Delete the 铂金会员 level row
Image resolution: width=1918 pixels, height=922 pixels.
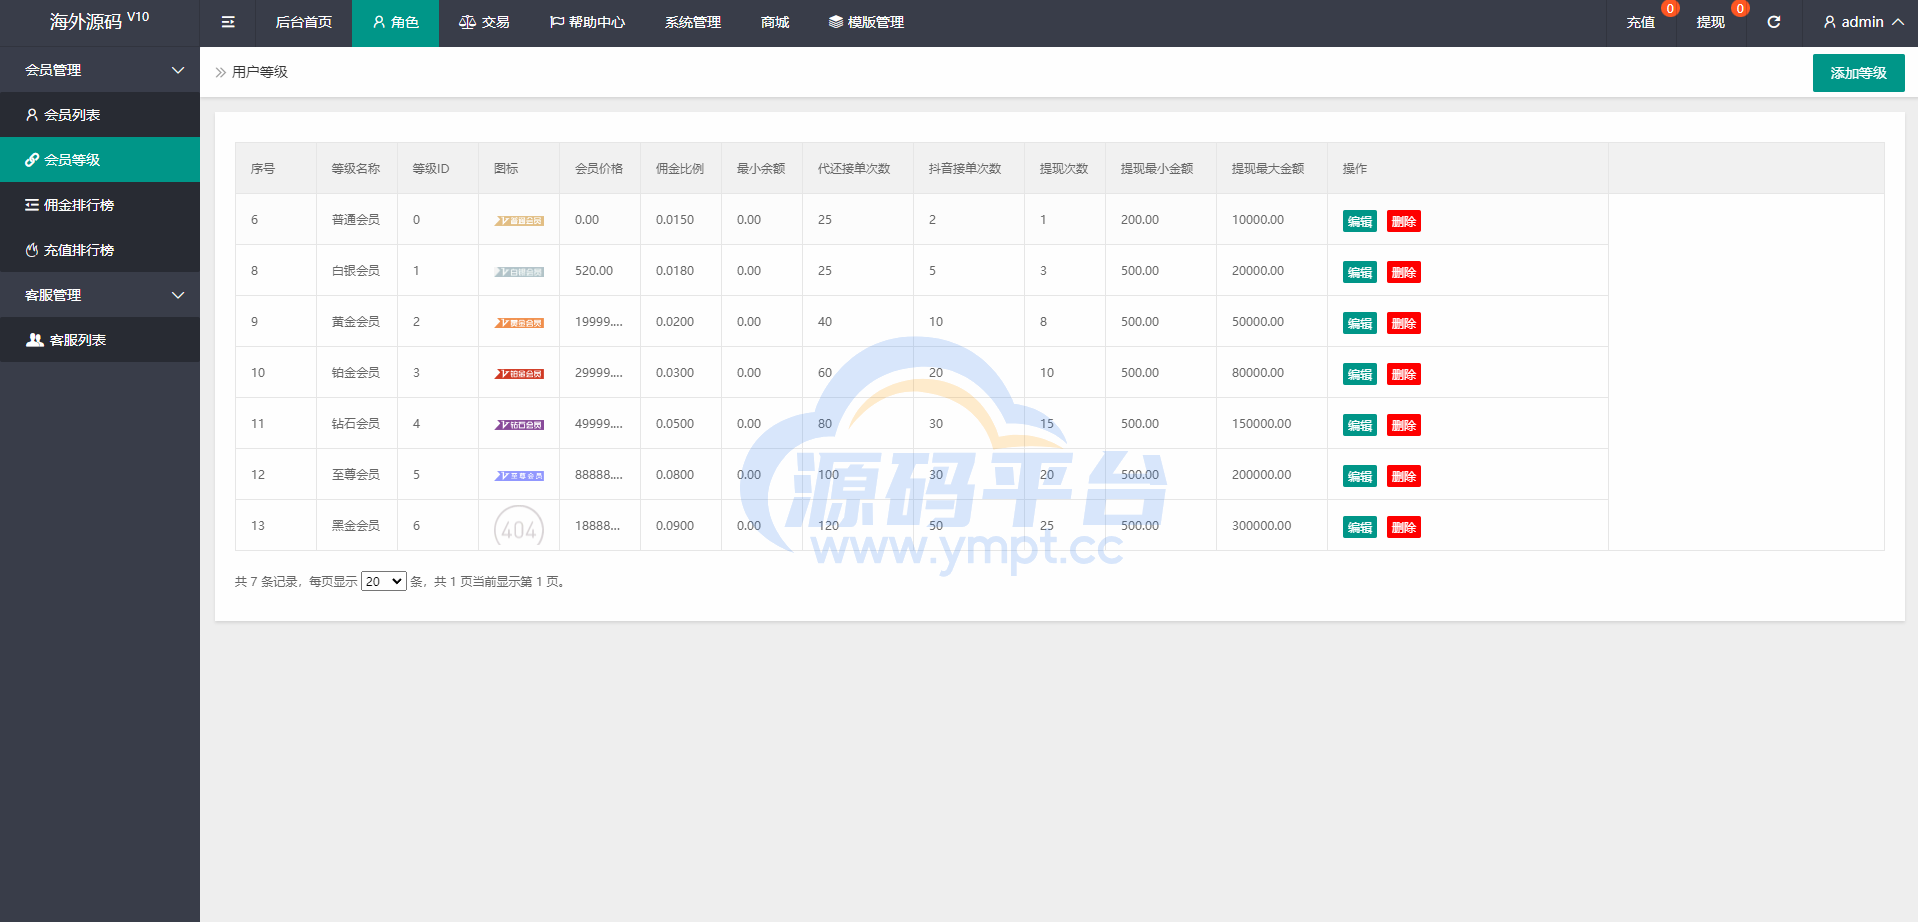coord(1403,374)
